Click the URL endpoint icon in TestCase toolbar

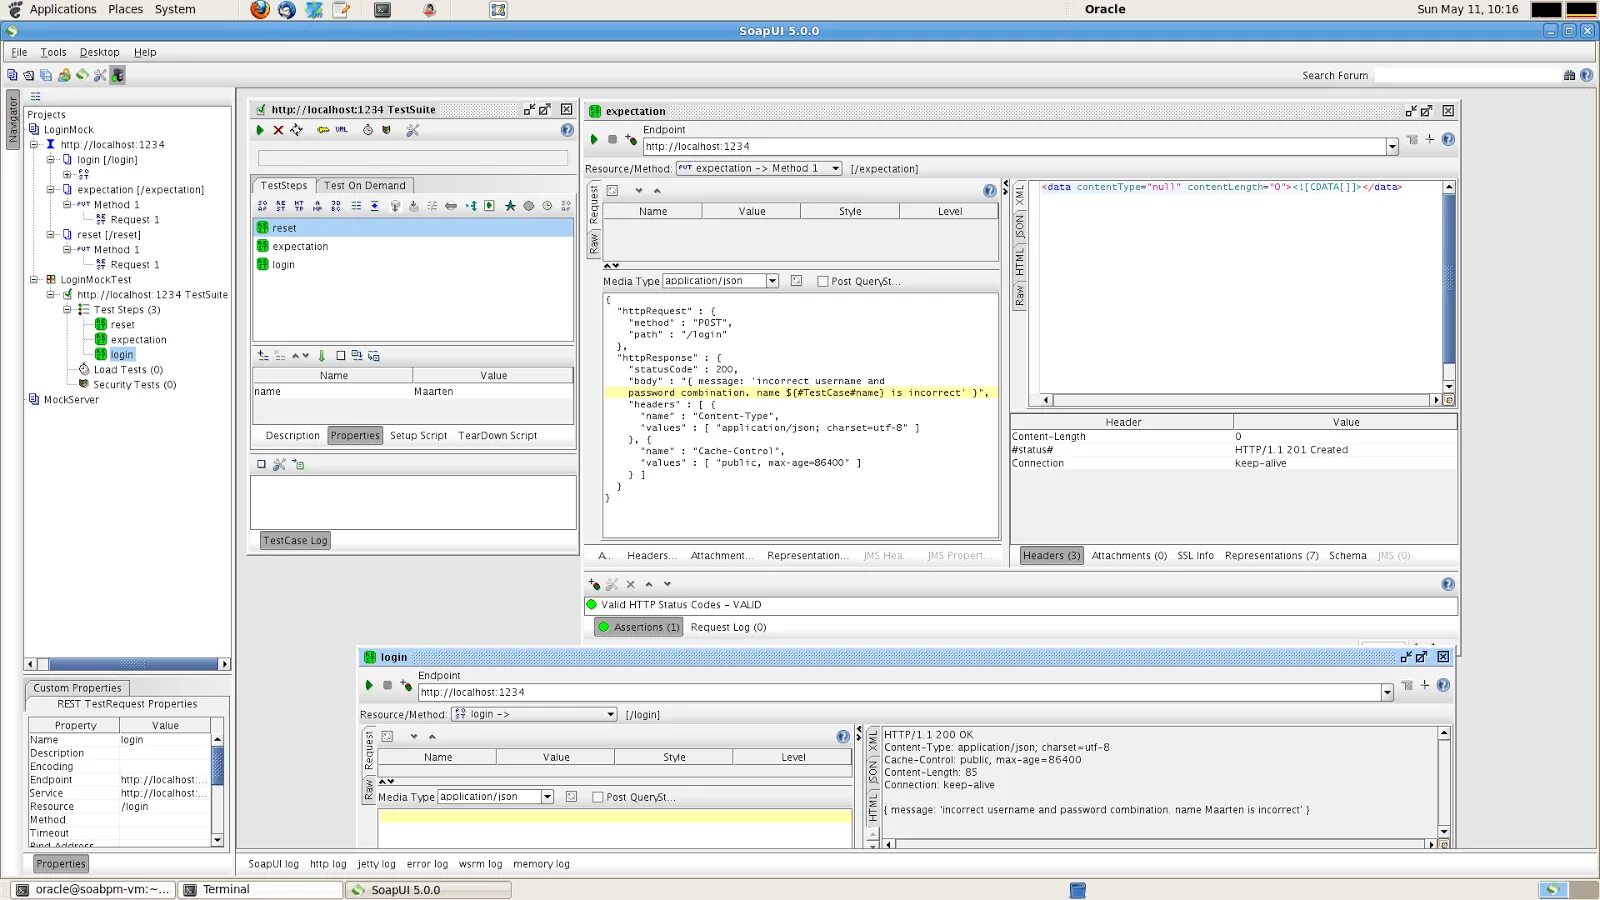click(342, 130)
